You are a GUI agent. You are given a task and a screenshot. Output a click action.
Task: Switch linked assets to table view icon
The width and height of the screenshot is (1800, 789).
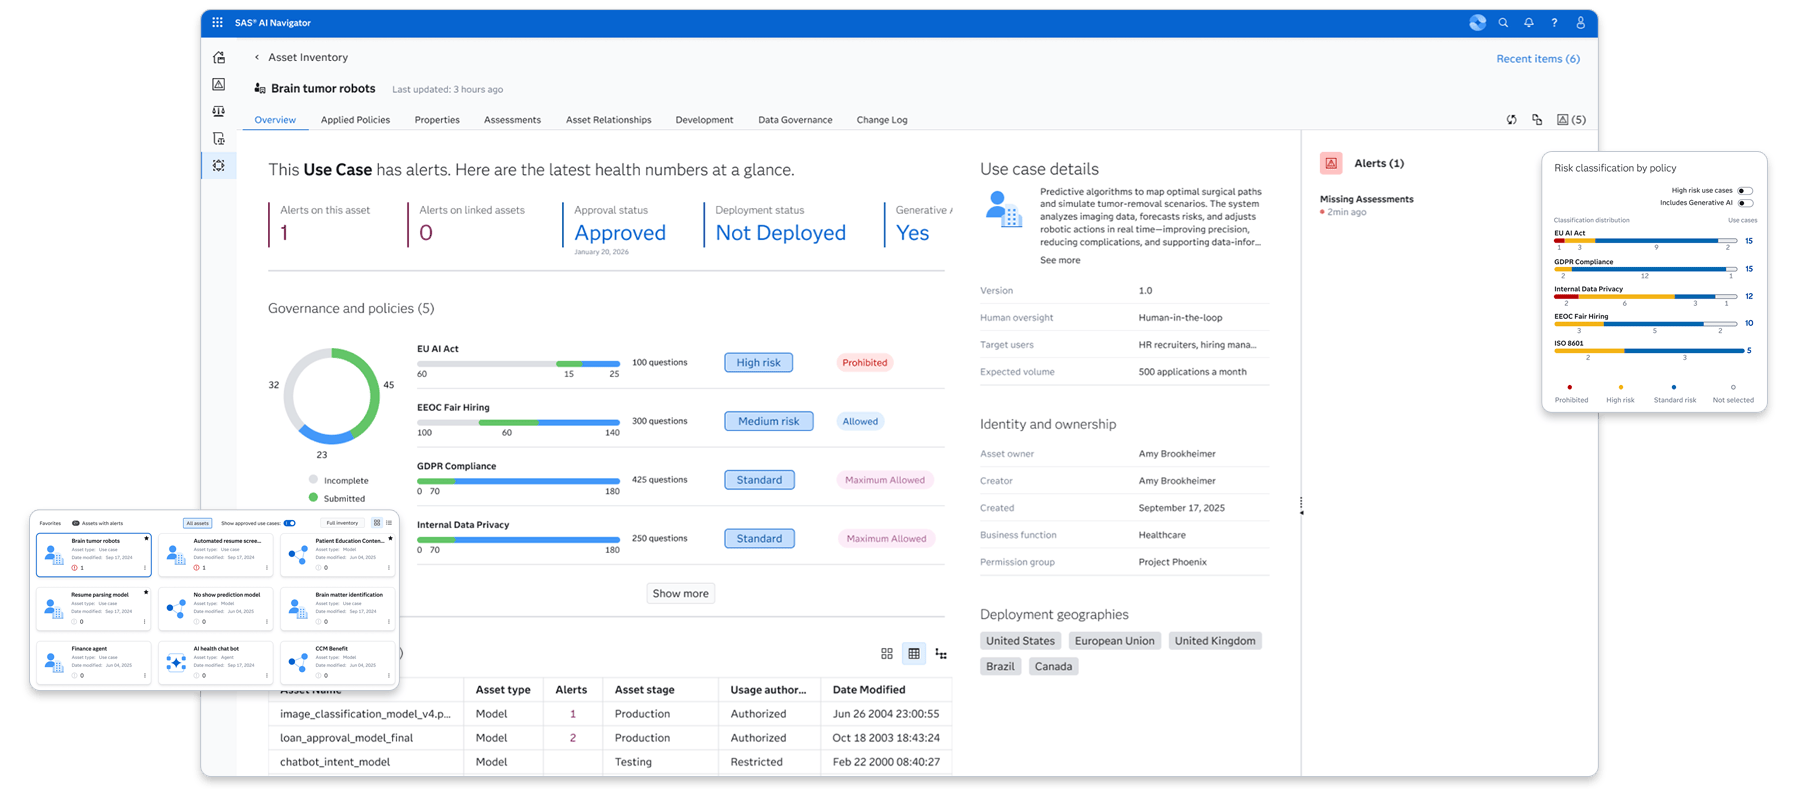[x=913, y=653]
